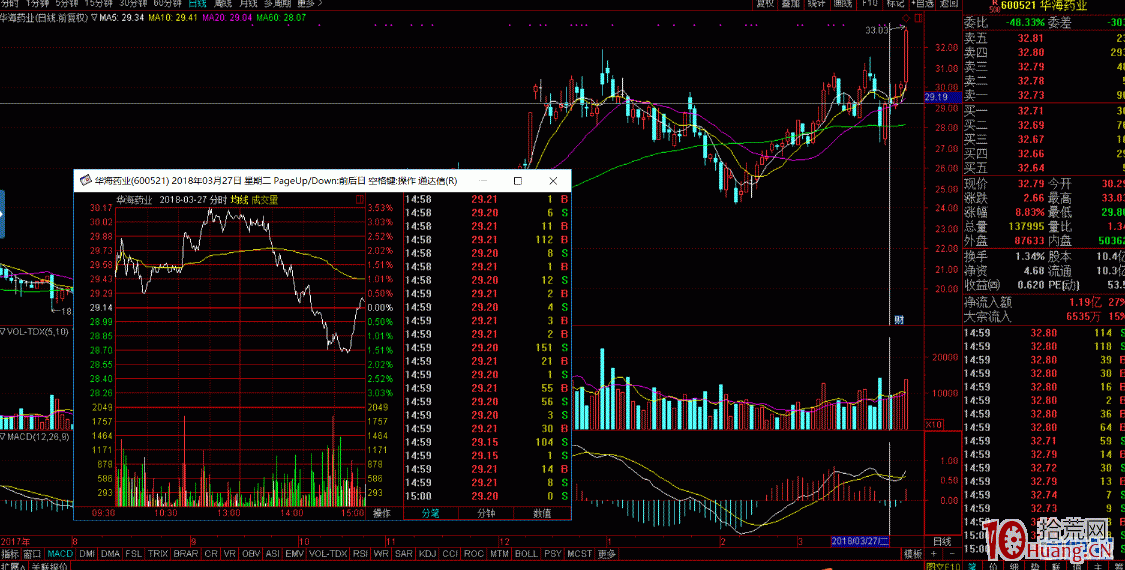Click the 600521 华海药业 stock title

[x=1046, y=6]
